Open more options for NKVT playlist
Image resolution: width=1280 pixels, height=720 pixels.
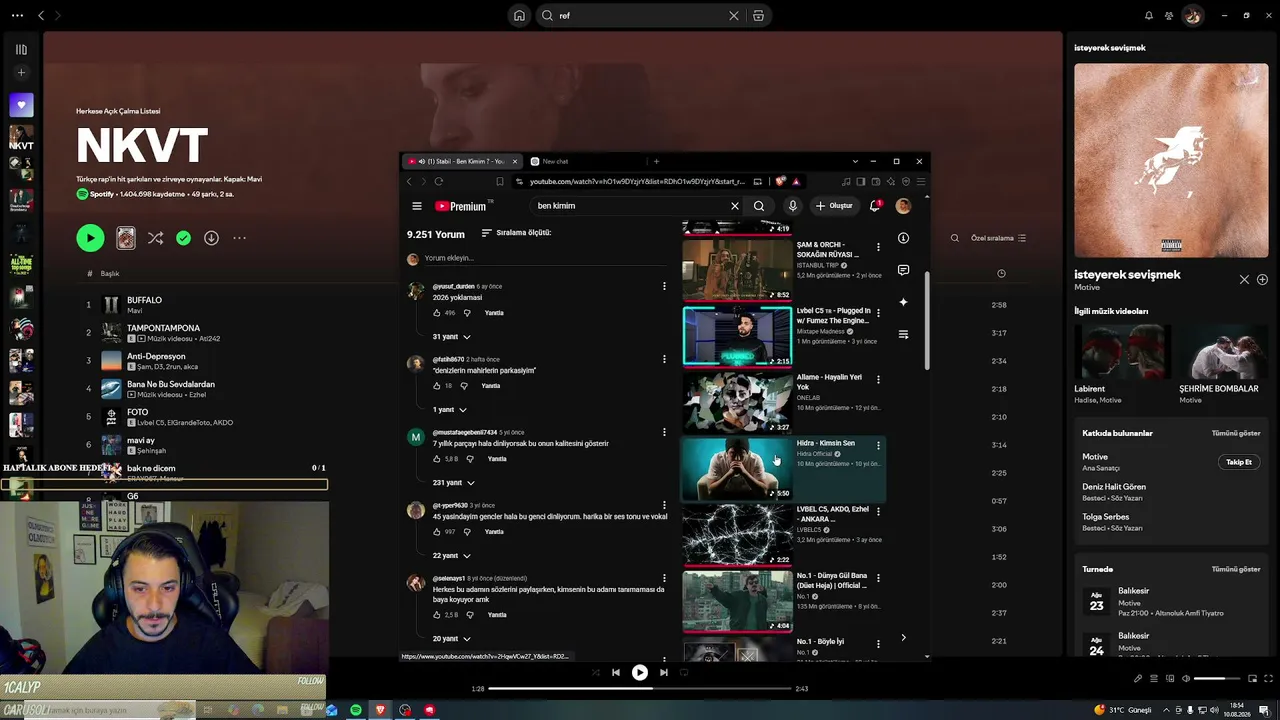(239, 238)
